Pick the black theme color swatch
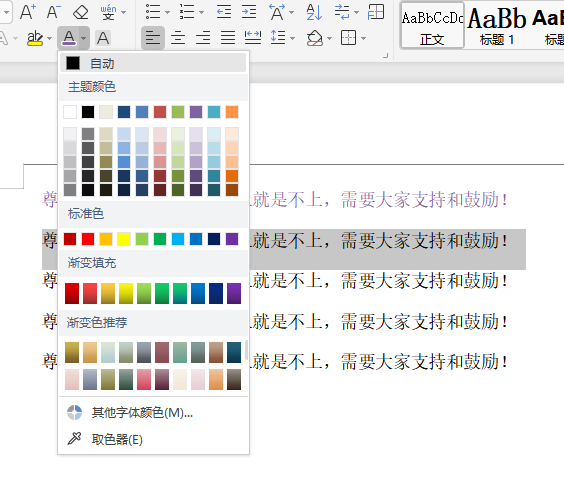The image size is (564, 477). pos(88,112)
